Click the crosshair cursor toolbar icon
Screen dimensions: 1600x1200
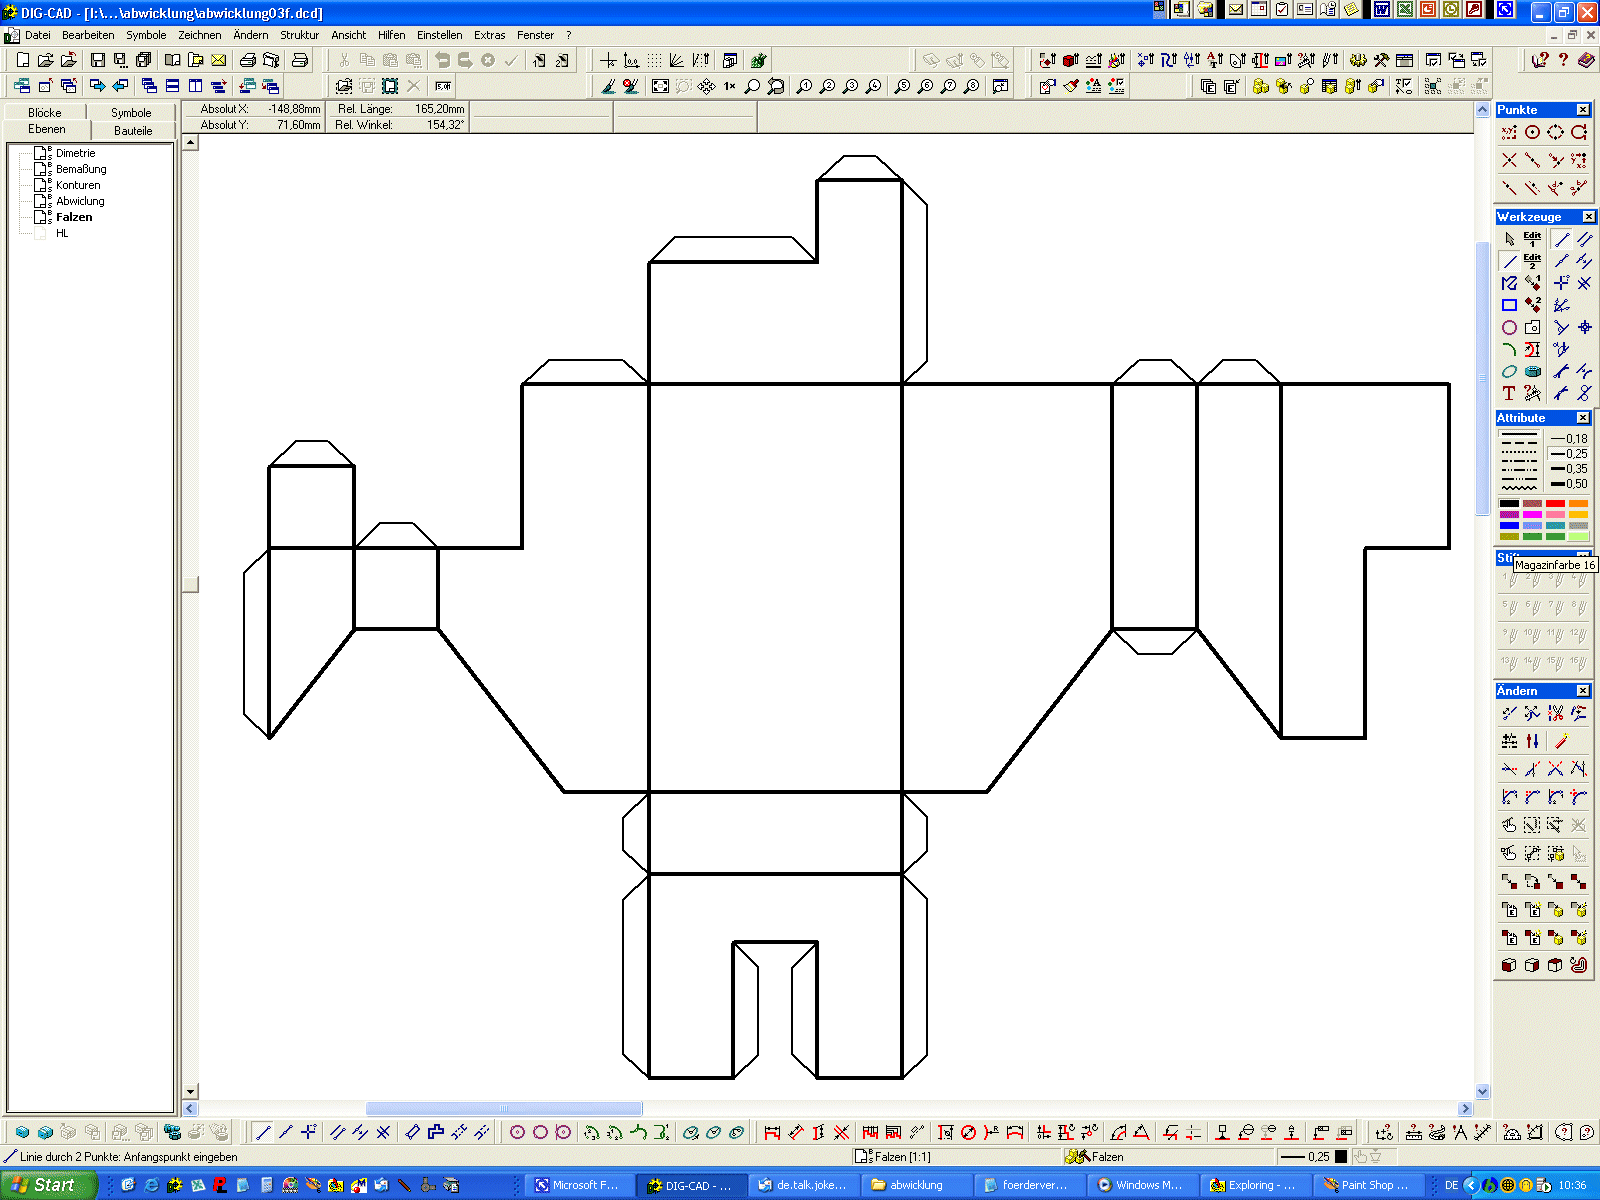point(607,61)
